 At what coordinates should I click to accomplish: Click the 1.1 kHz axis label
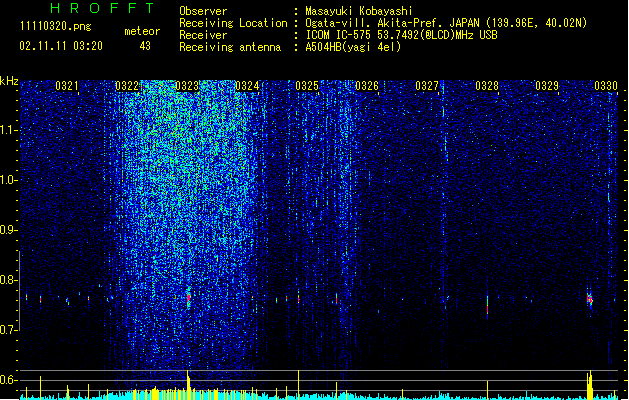[x=8, y=130]
